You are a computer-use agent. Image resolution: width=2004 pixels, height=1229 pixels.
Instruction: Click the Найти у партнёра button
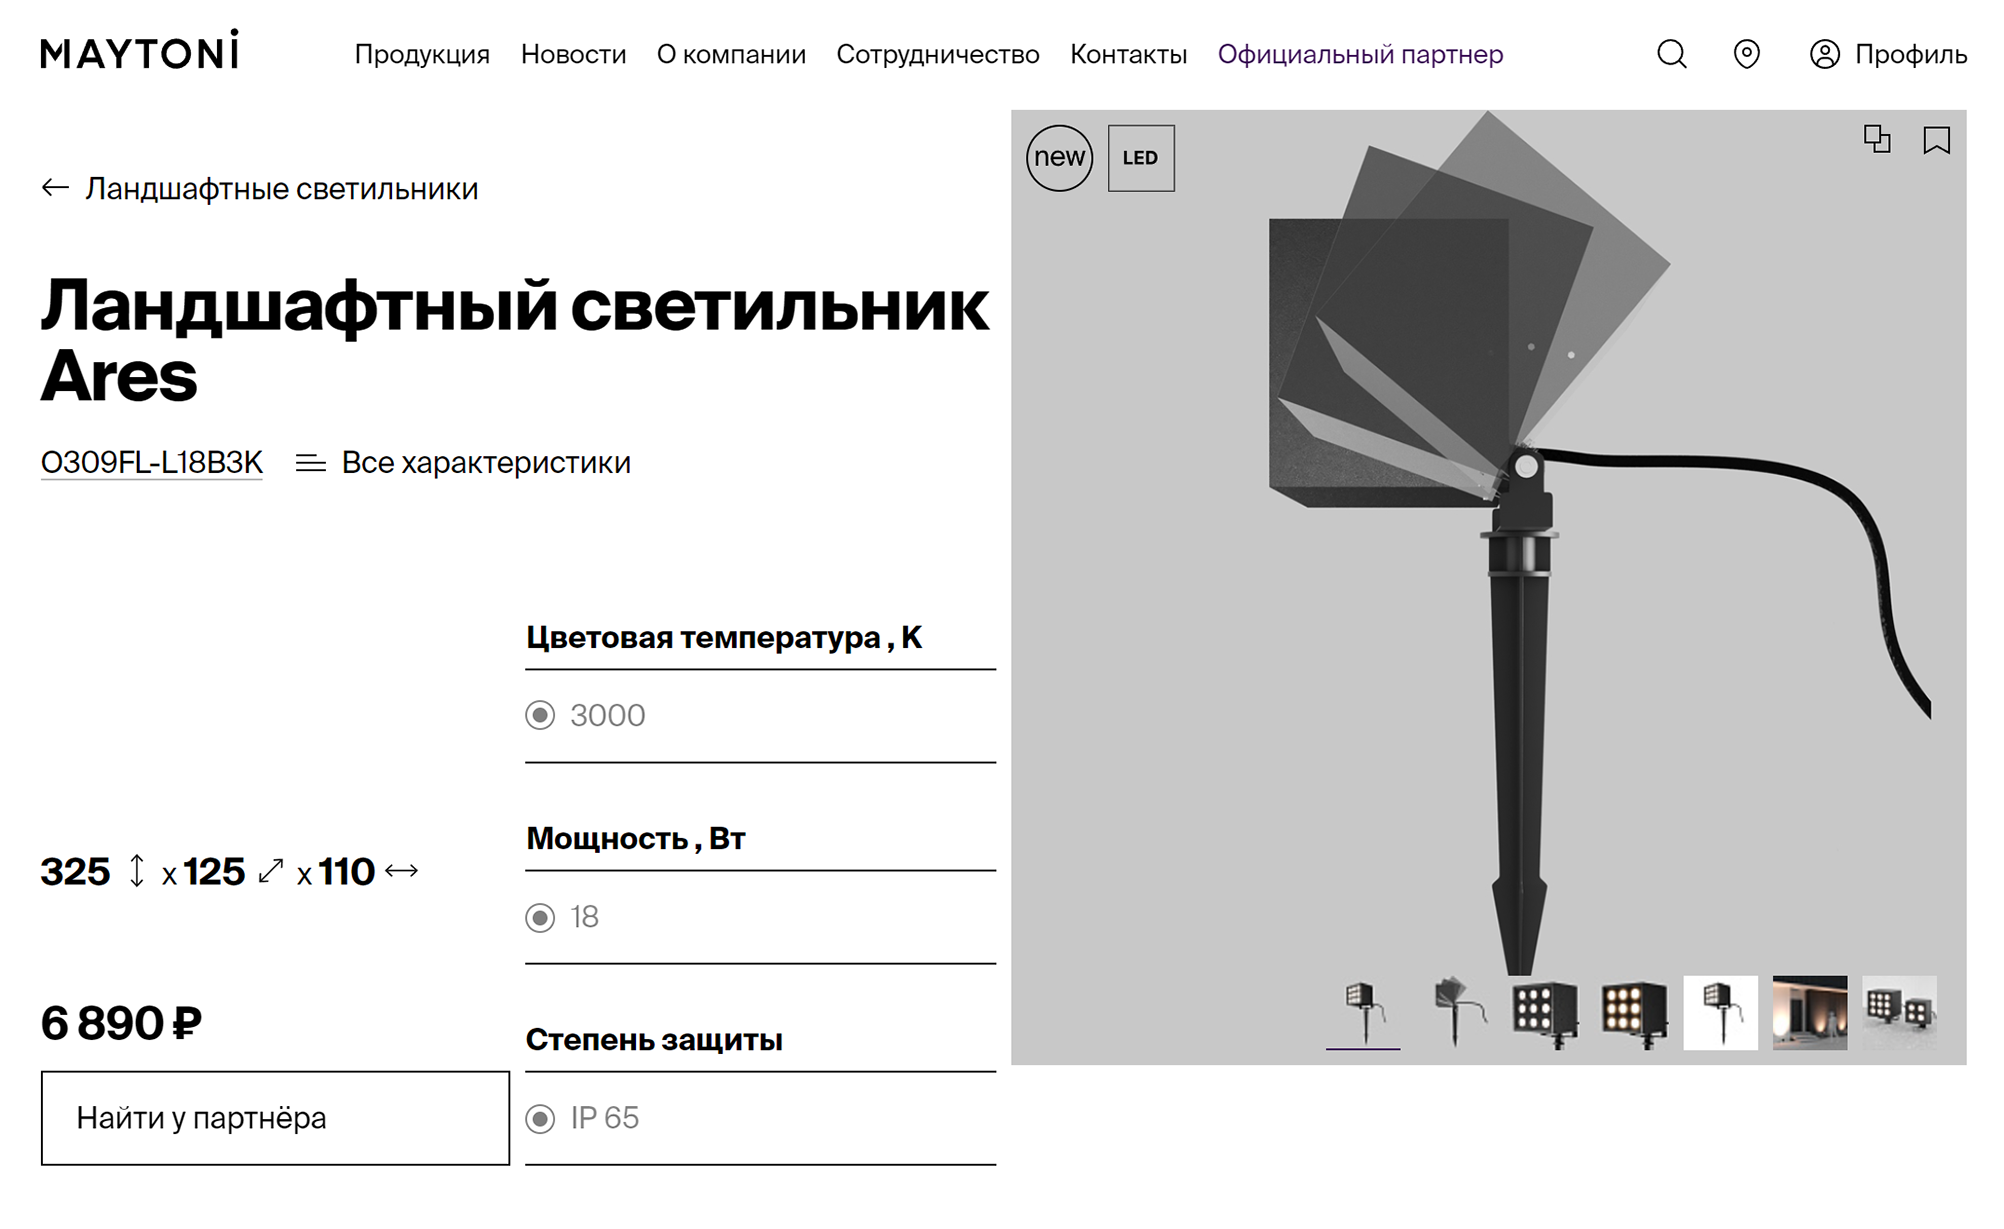pyautogui.click(x=275, y=1118)
